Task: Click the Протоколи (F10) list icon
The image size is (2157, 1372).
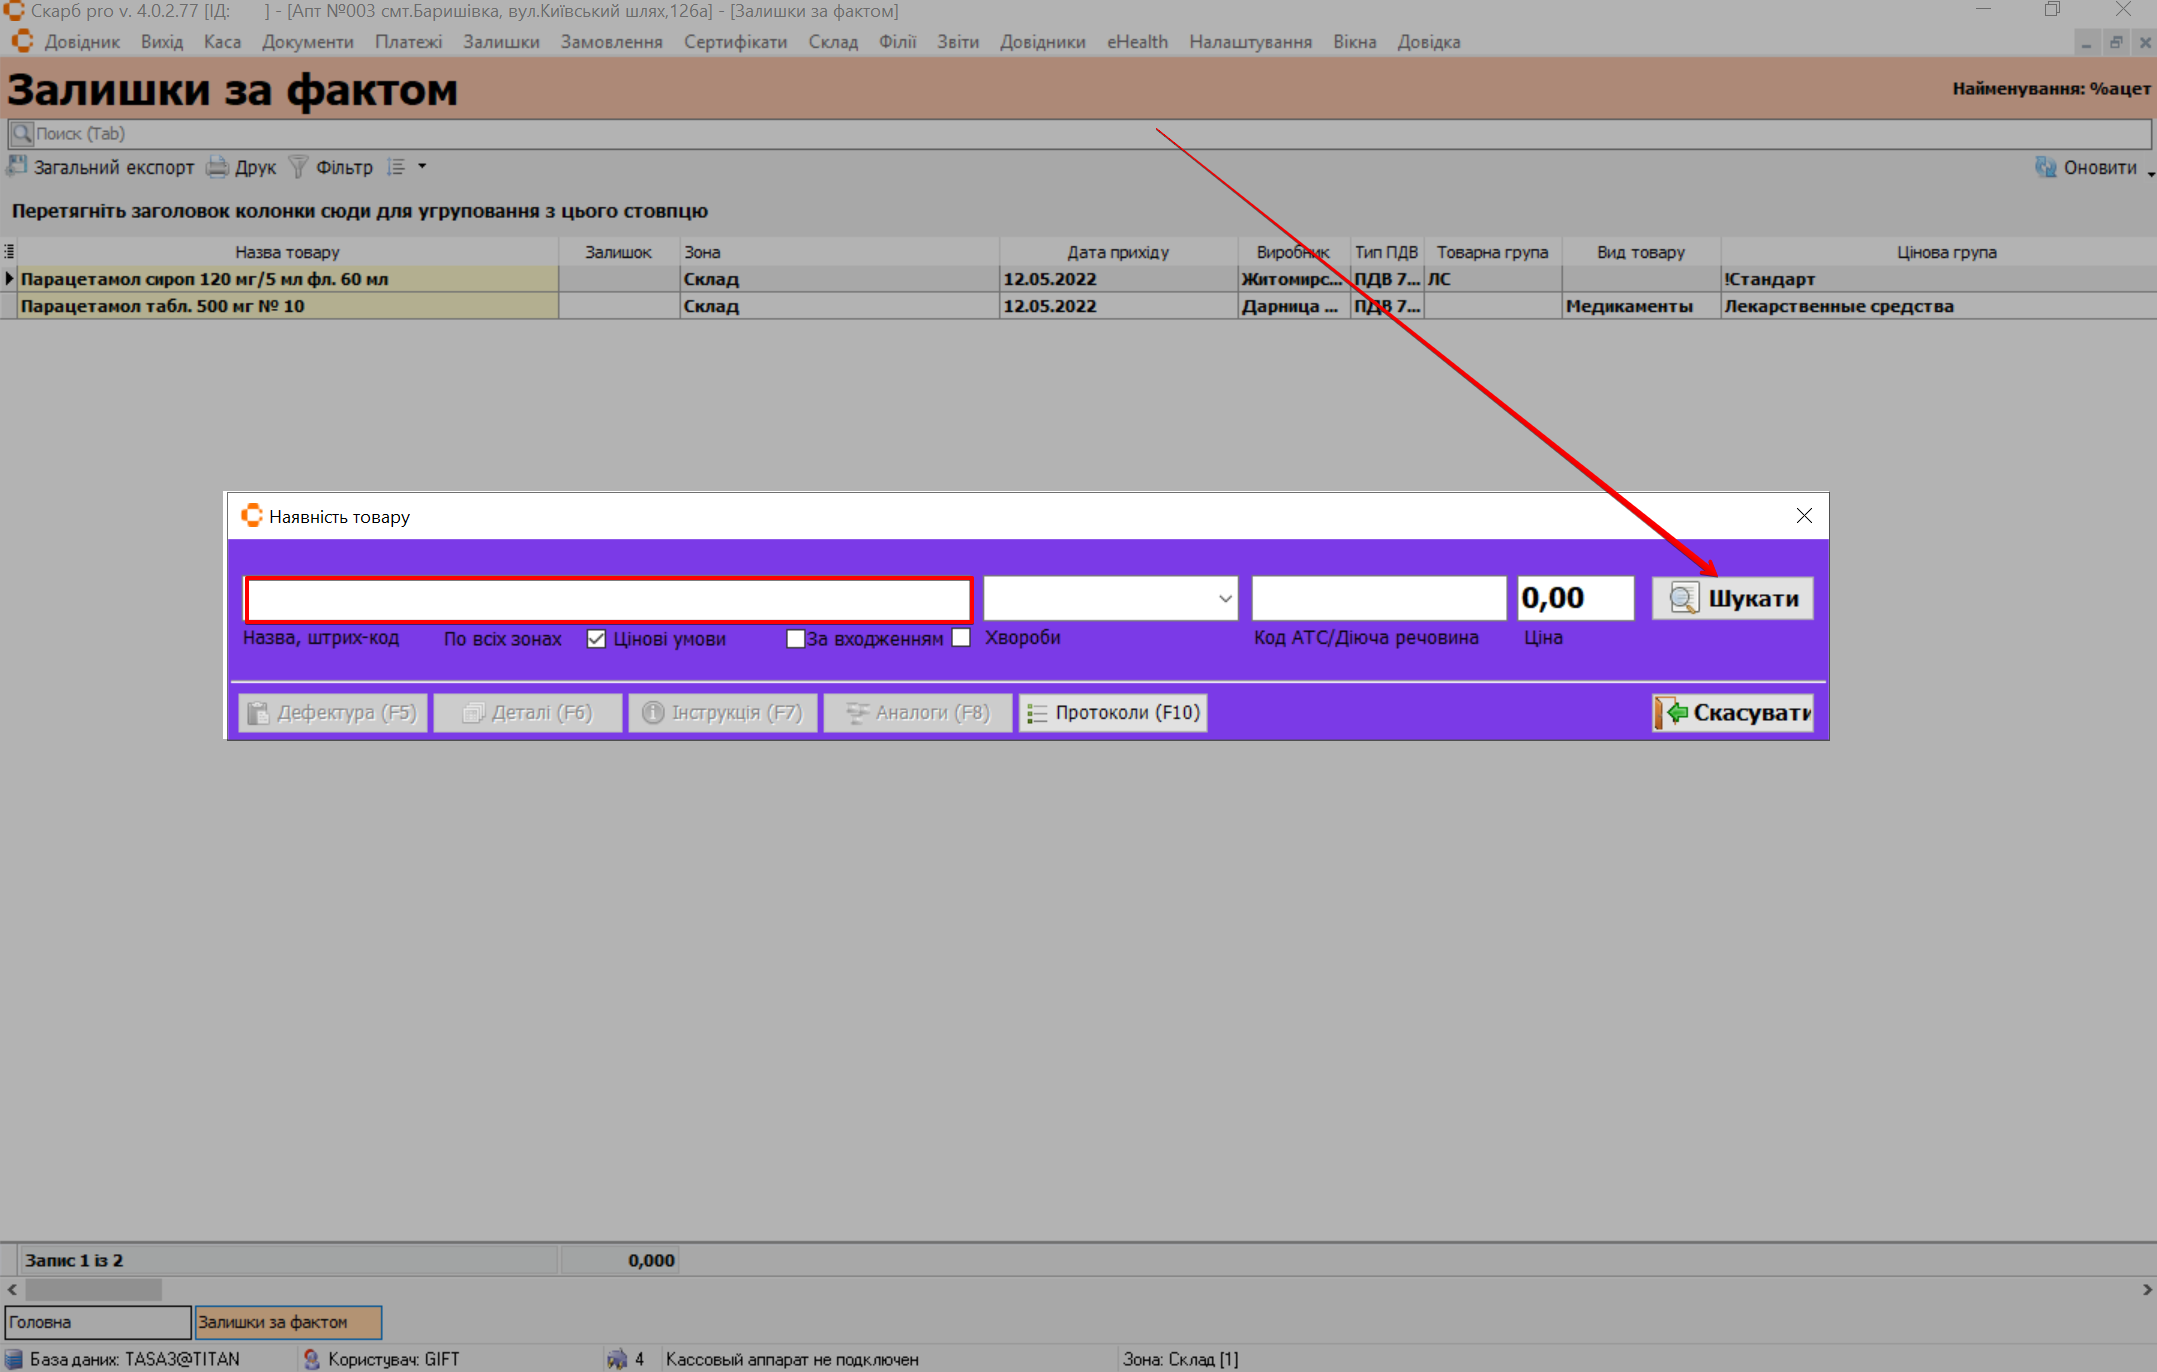Action: point(1037,713)
